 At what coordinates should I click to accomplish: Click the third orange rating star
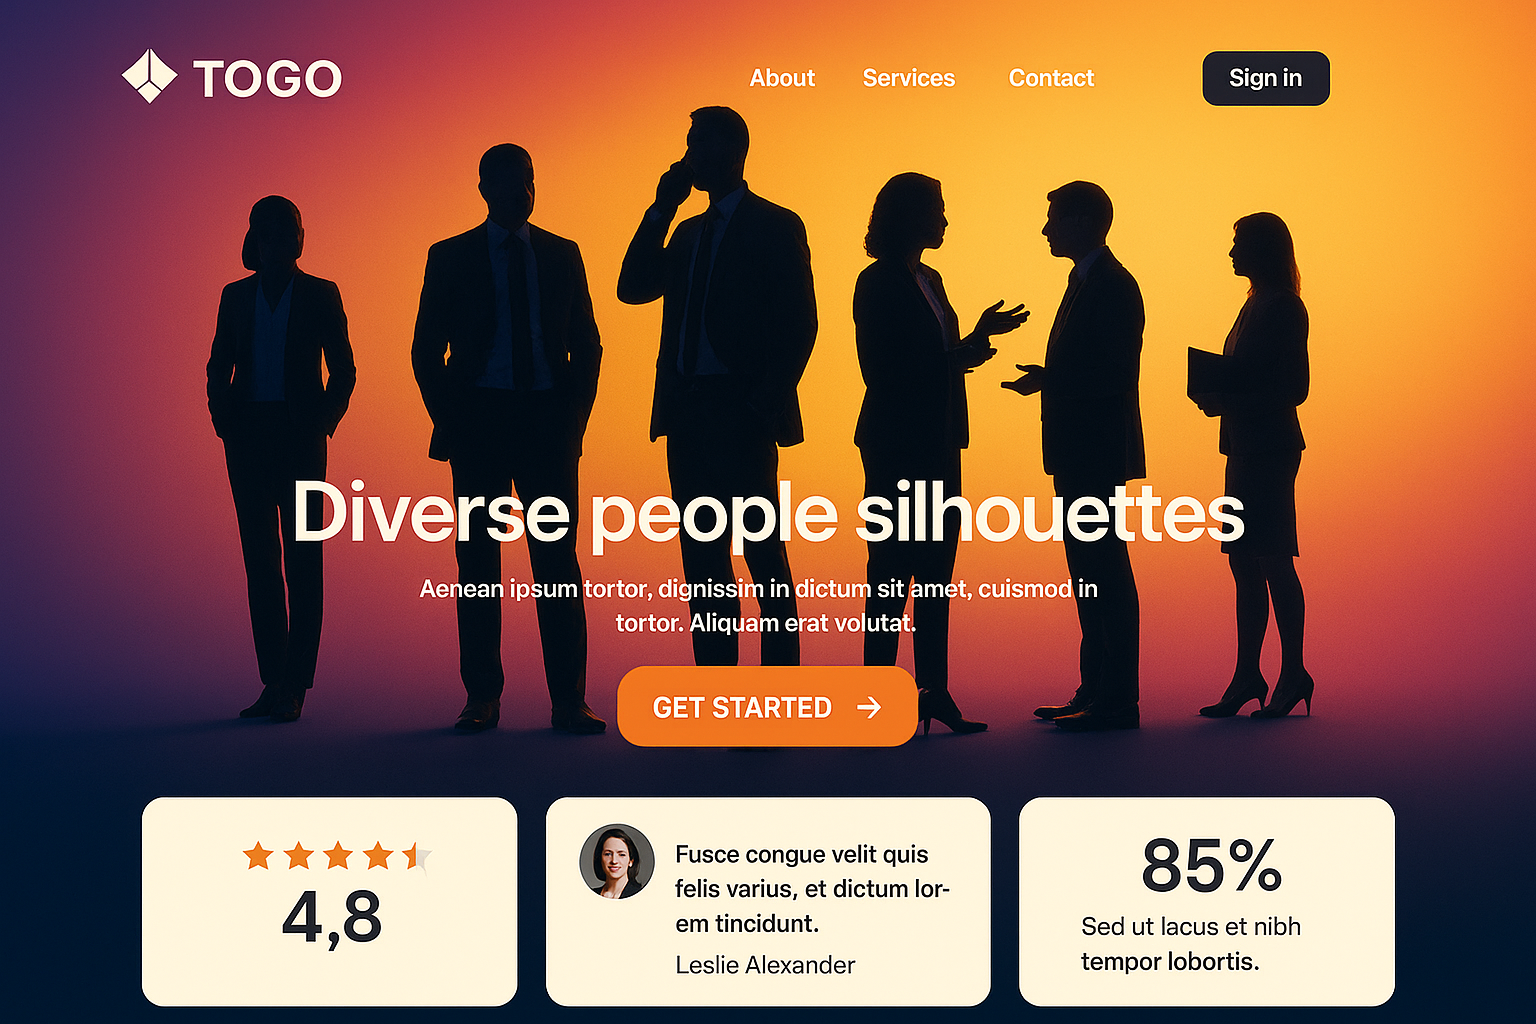pos(338,856)
